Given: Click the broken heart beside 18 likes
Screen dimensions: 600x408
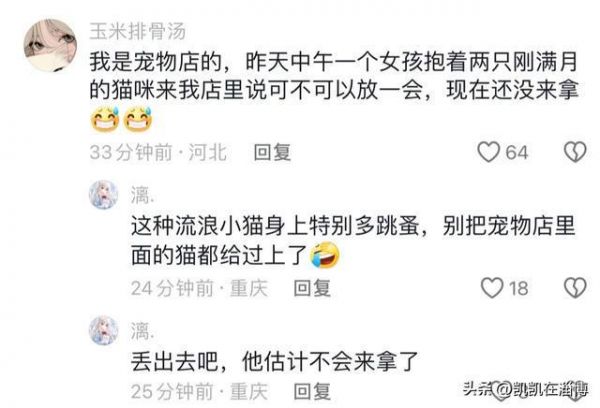Looking at the screenshot, I should [575, 288].
